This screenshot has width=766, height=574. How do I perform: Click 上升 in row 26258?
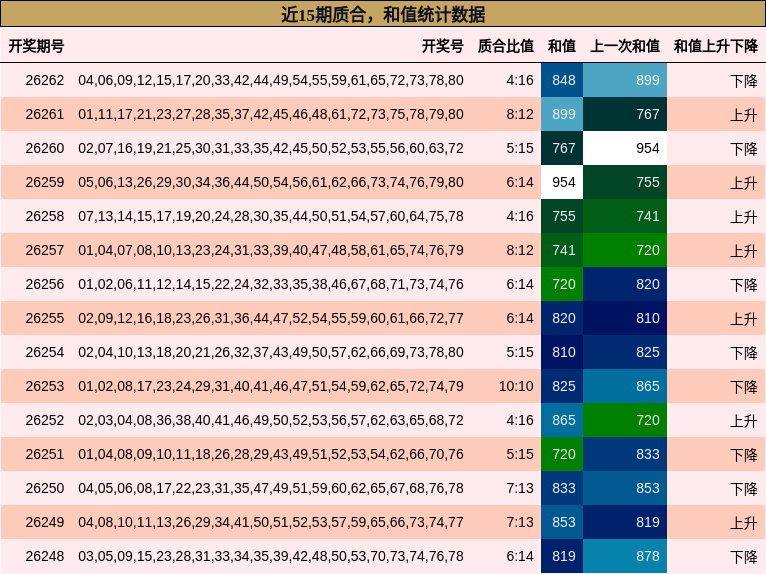(x=744, y=216)
